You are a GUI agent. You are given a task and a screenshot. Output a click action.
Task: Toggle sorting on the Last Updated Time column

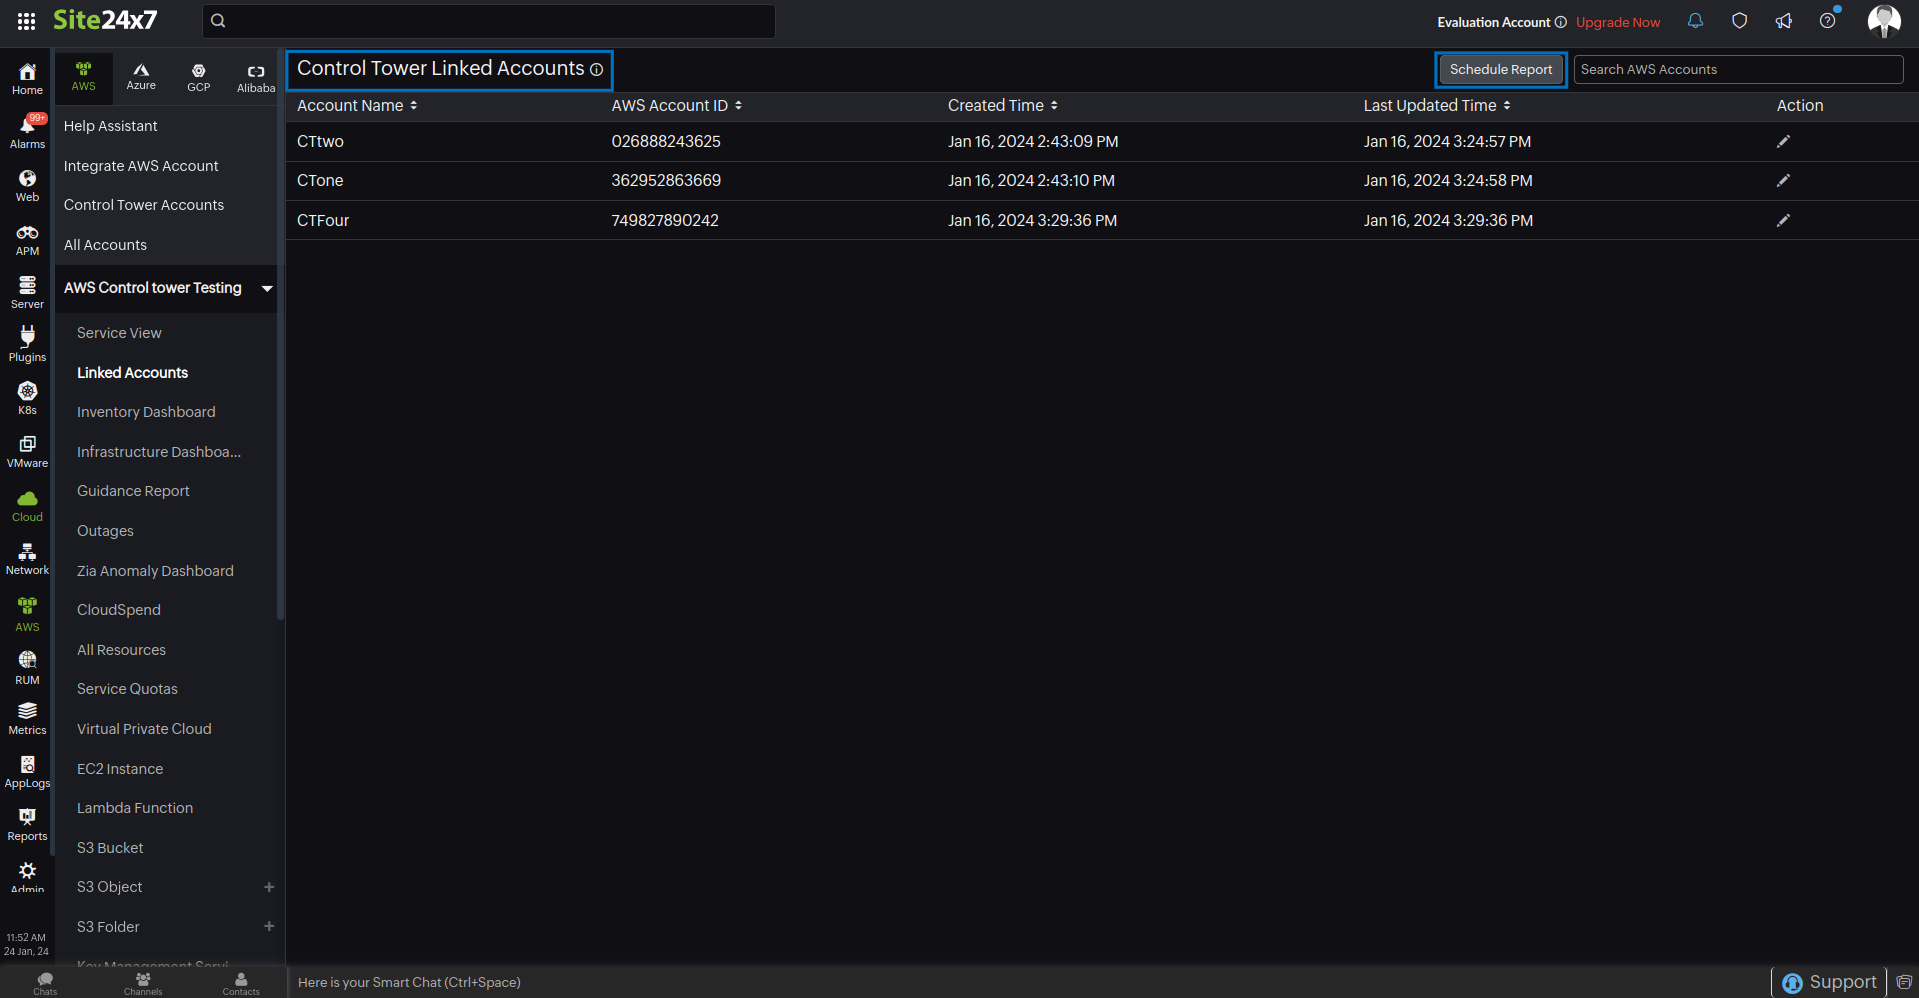click(1508, 105)
